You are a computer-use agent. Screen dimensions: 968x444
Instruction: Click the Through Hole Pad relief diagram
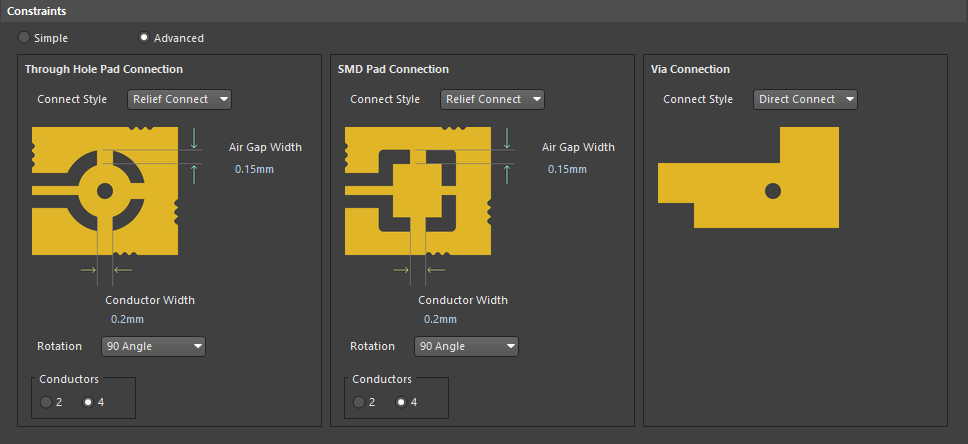105,191
